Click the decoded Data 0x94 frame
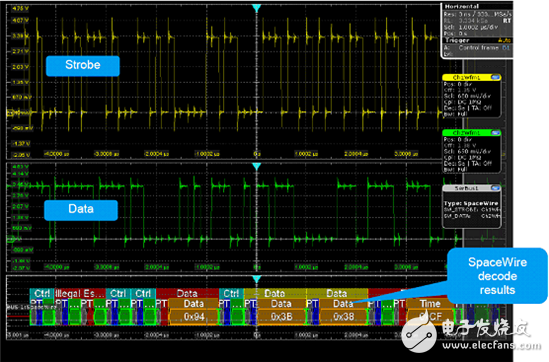549x362 pixels. [194, 316]
